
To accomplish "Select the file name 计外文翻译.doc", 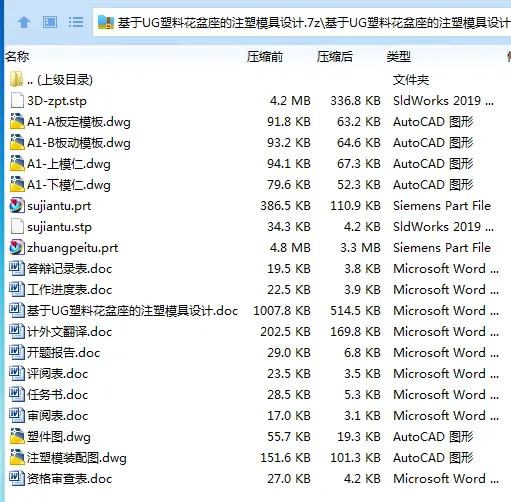I will (70, 332).
